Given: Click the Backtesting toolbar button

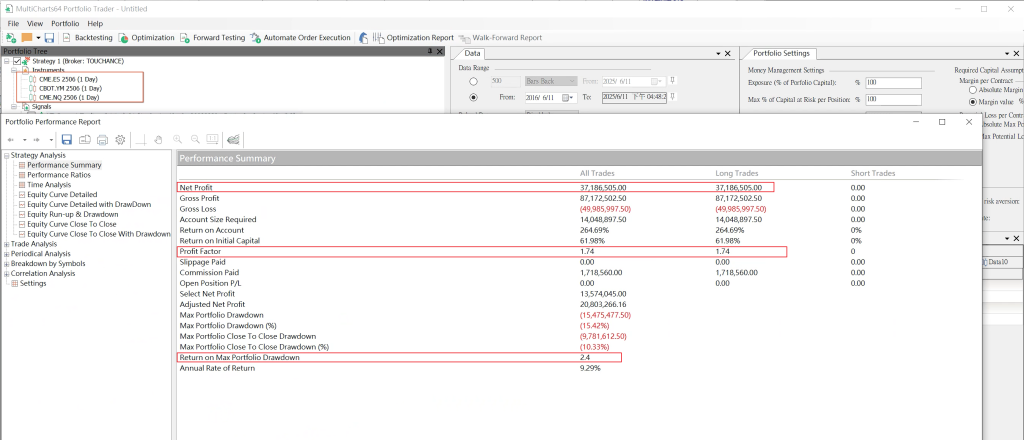Looking at the screenshot, I should [x=87, y=37].
